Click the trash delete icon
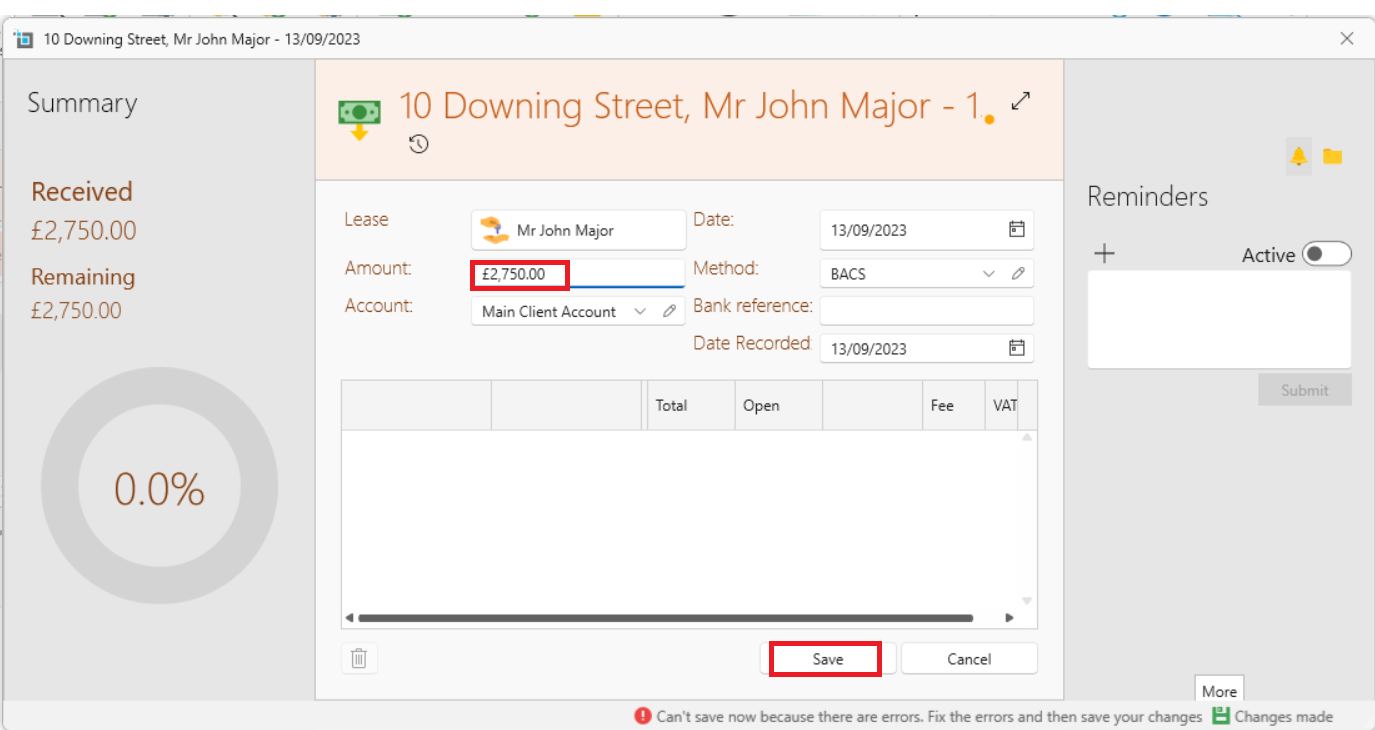 click(360, 658)
